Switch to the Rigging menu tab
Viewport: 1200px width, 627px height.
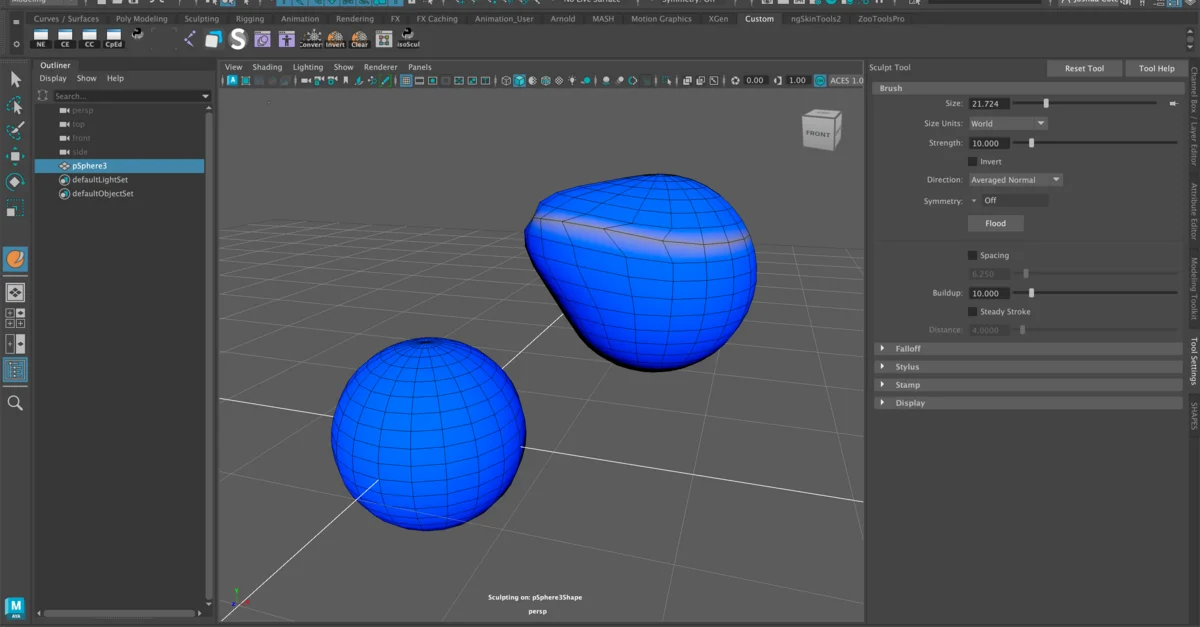pyautogui.click(x=249, y=17)
